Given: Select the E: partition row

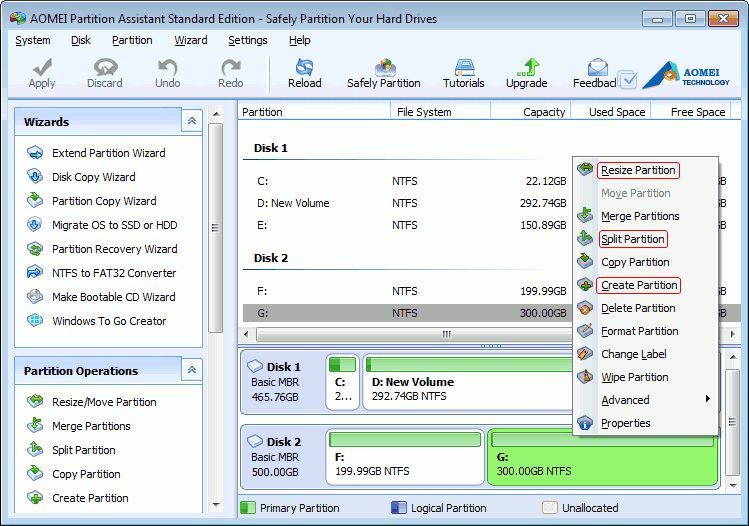Looking at the screenshot, I should 407,225.
